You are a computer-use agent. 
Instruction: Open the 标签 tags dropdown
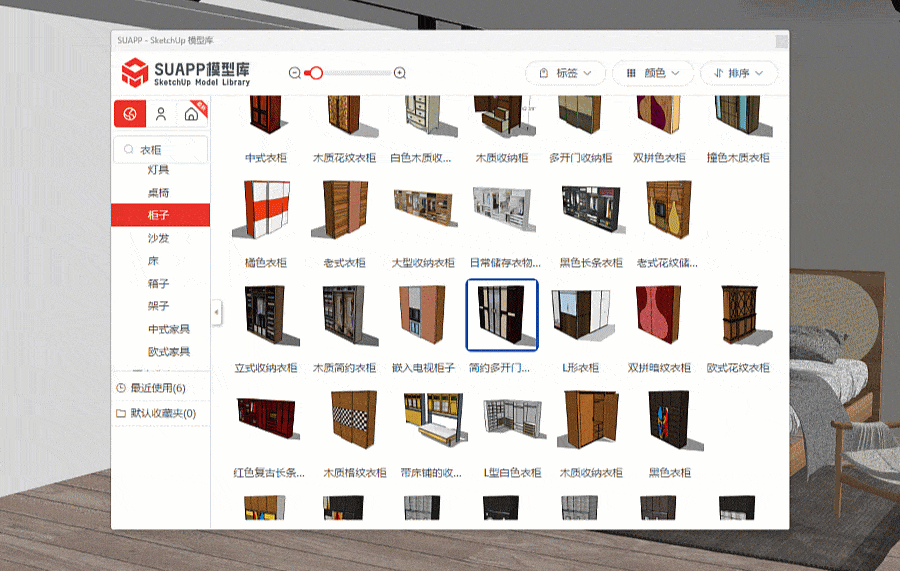566,73
